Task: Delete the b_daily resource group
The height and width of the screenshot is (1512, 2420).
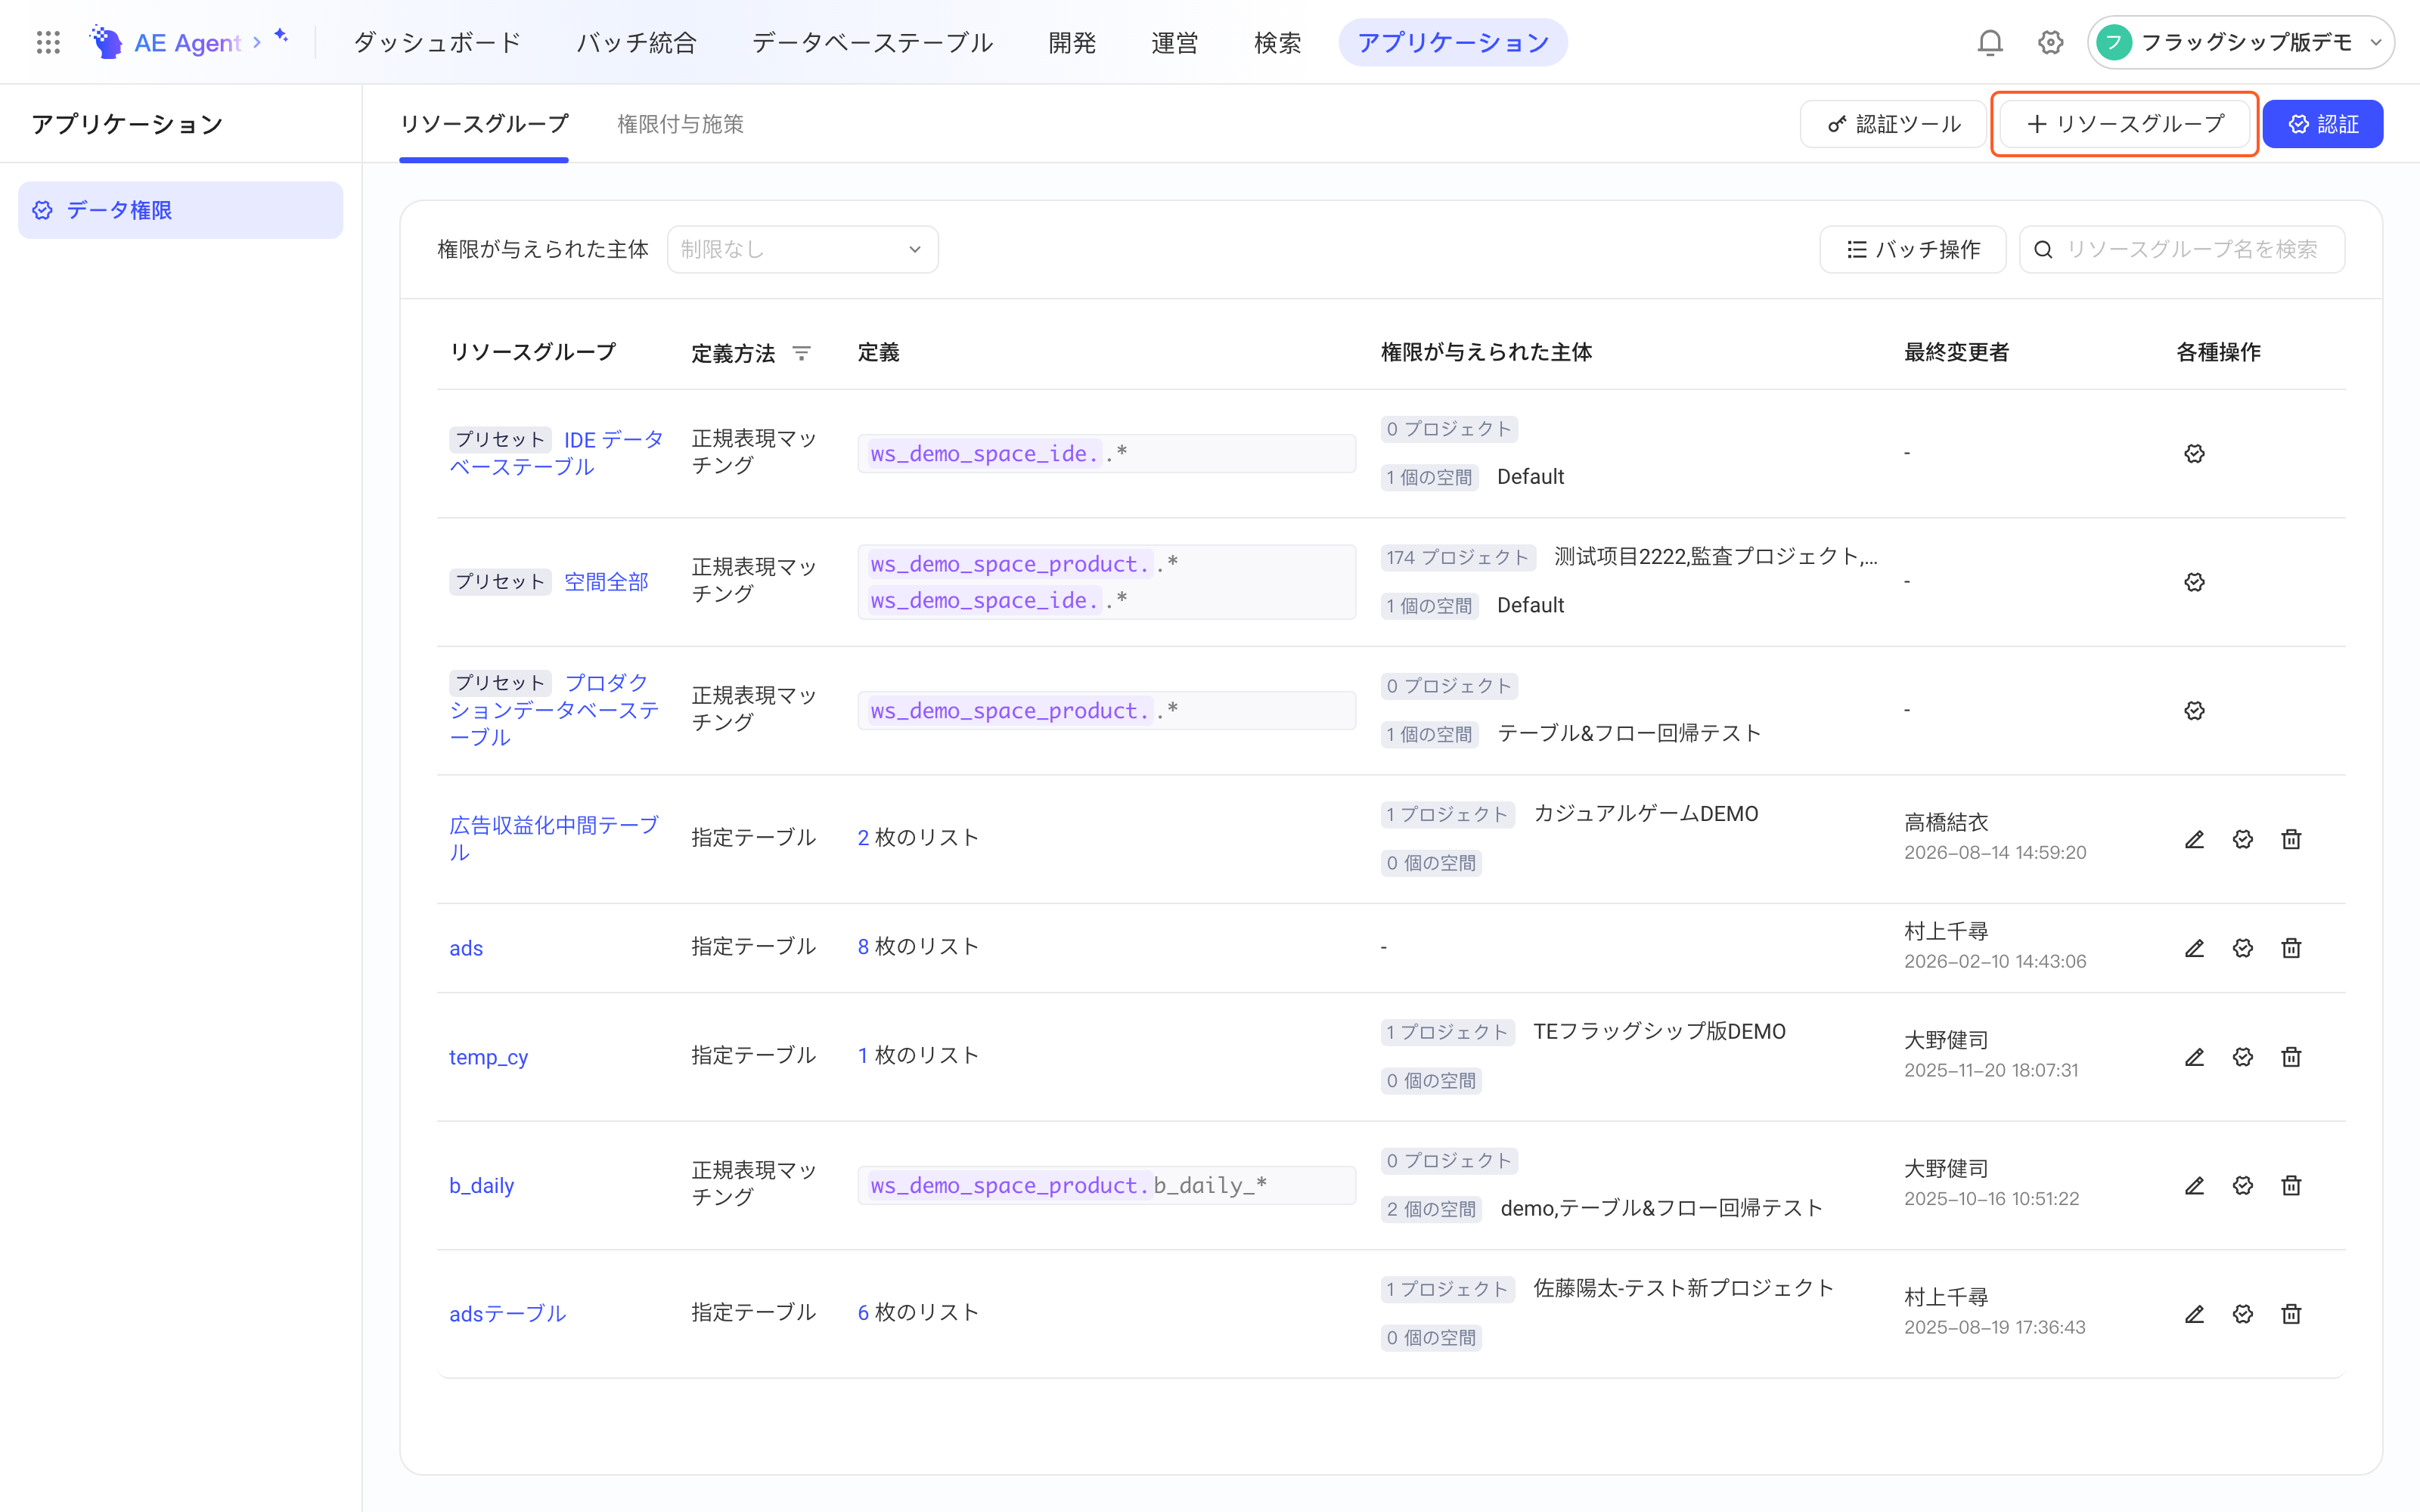Action: pos(2291,1185)
